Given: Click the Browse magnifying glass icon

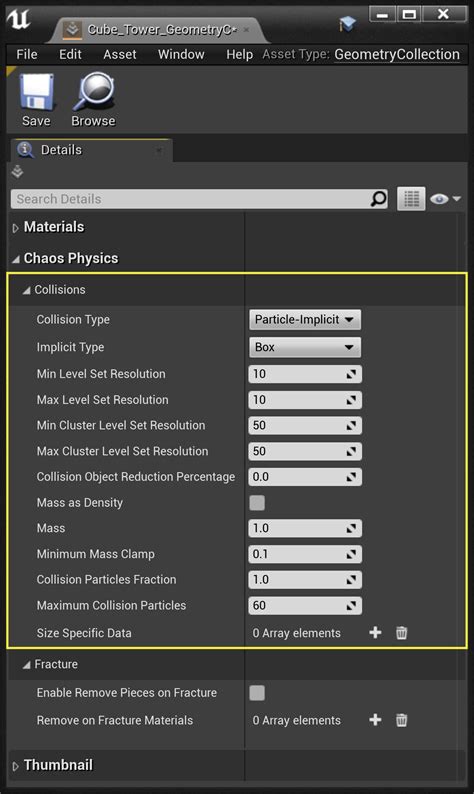Looking at the screenshot, I should click(94, 91).
